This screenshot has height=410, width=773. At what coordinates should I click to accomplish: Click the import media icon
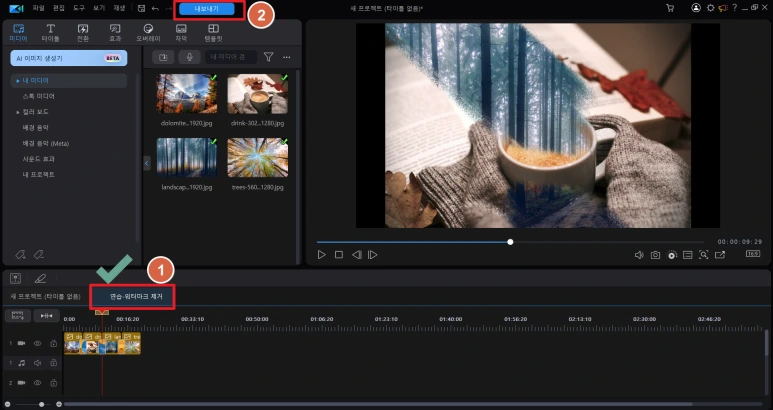163,57
